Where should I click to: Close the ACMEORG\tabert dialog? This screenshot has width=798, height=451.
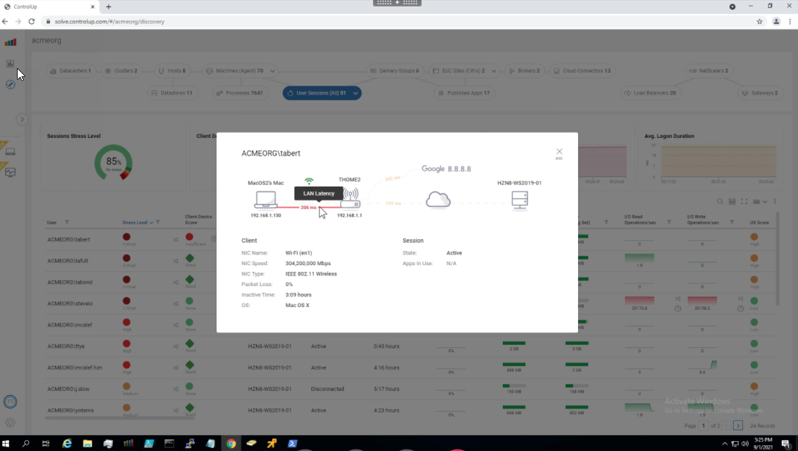(x=559, y=152)
